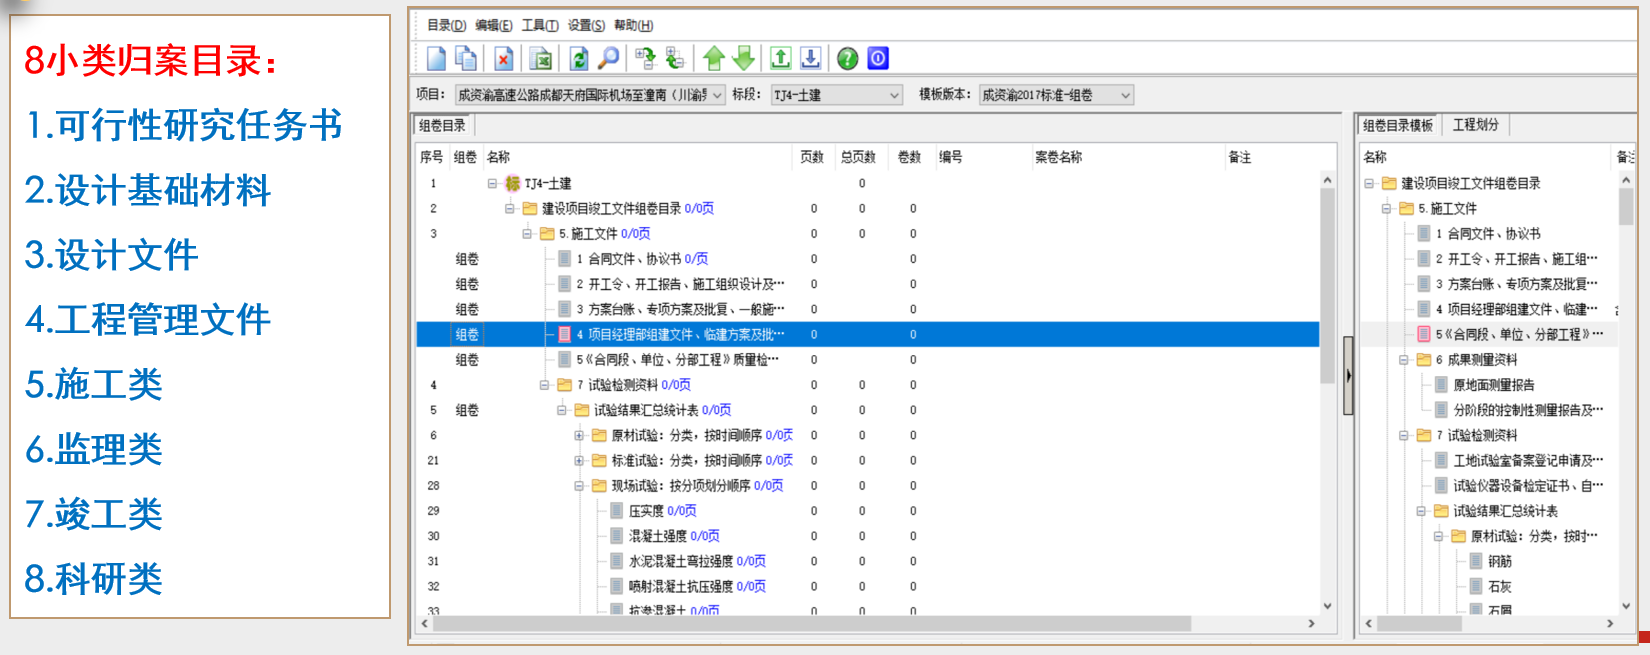
Task: Click the red document icon of selected row 4 项目经理部组建文件
Action: click(564, 335)
